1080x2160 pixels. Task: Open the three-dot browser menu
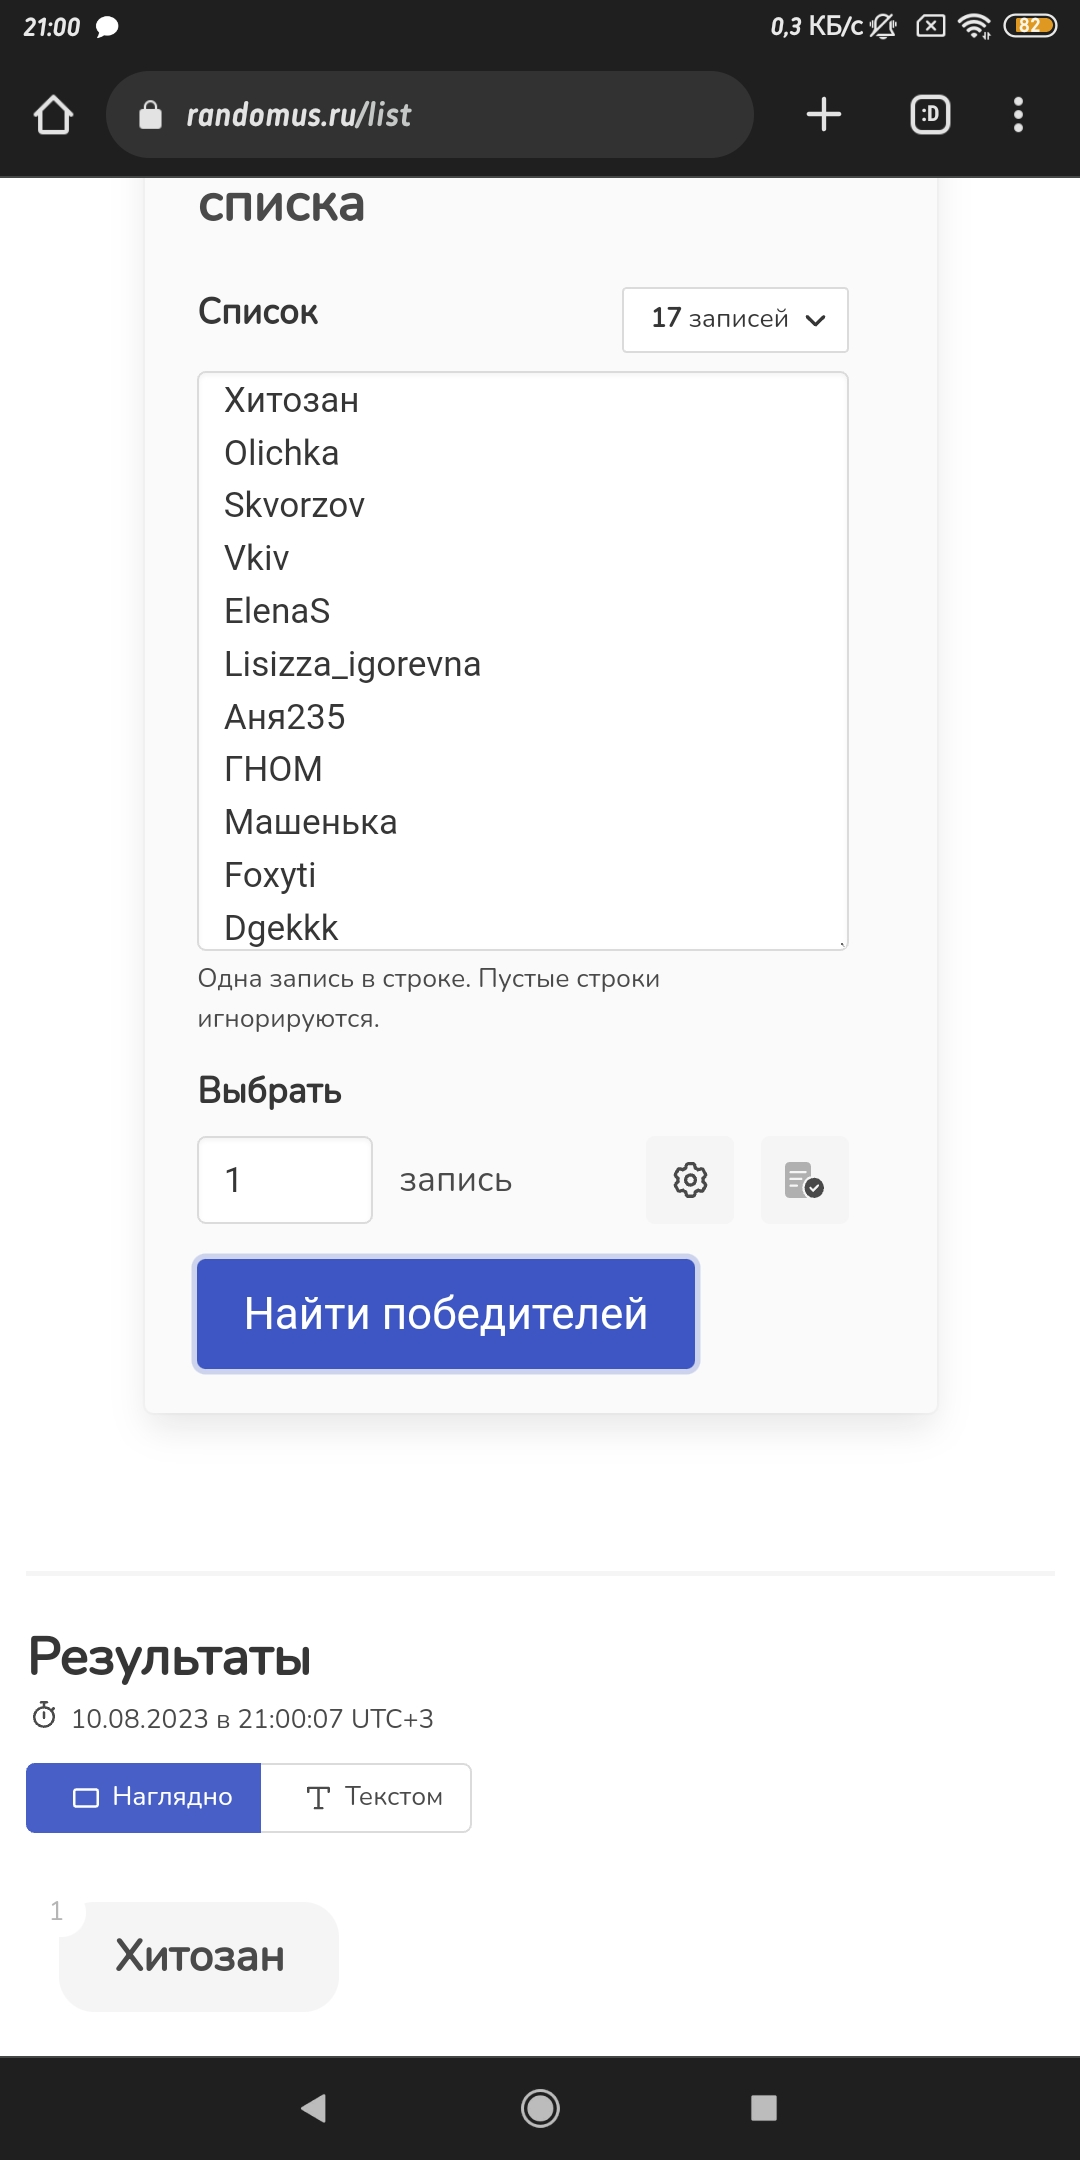(x=1018, y=114)
